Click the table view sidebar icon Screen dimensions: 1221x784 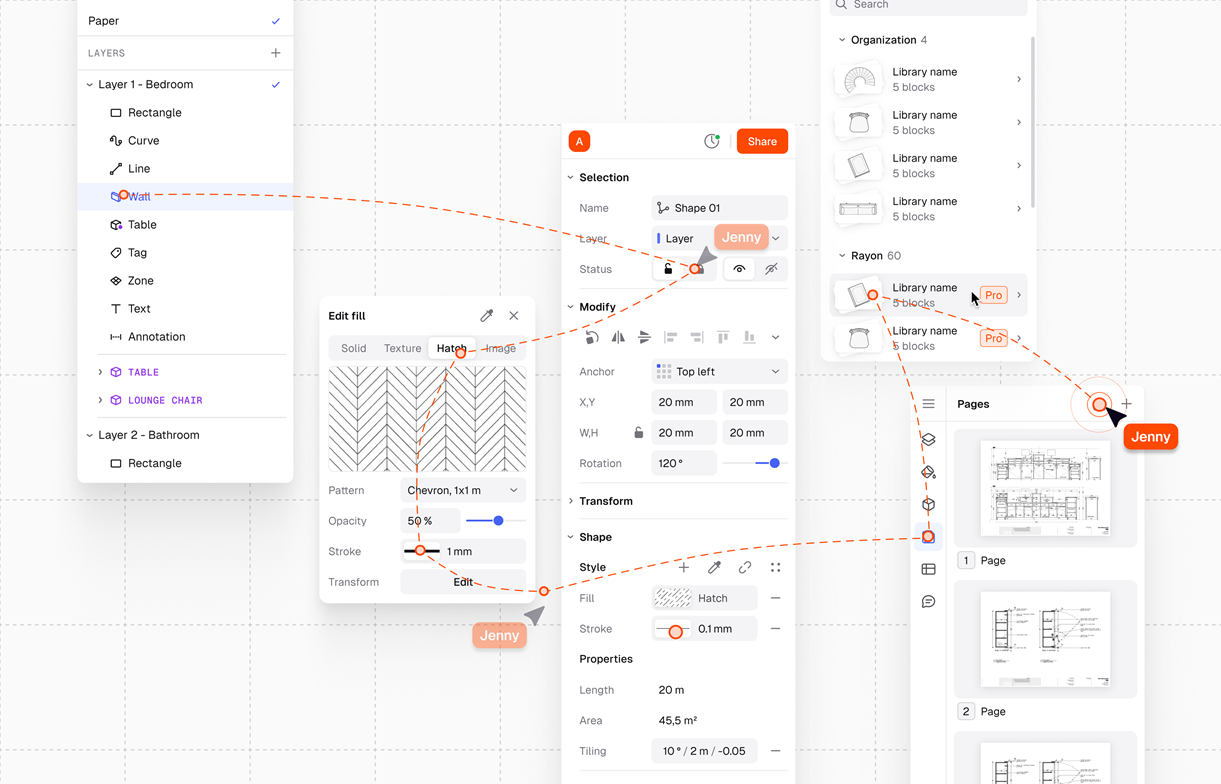coord(928,569)
